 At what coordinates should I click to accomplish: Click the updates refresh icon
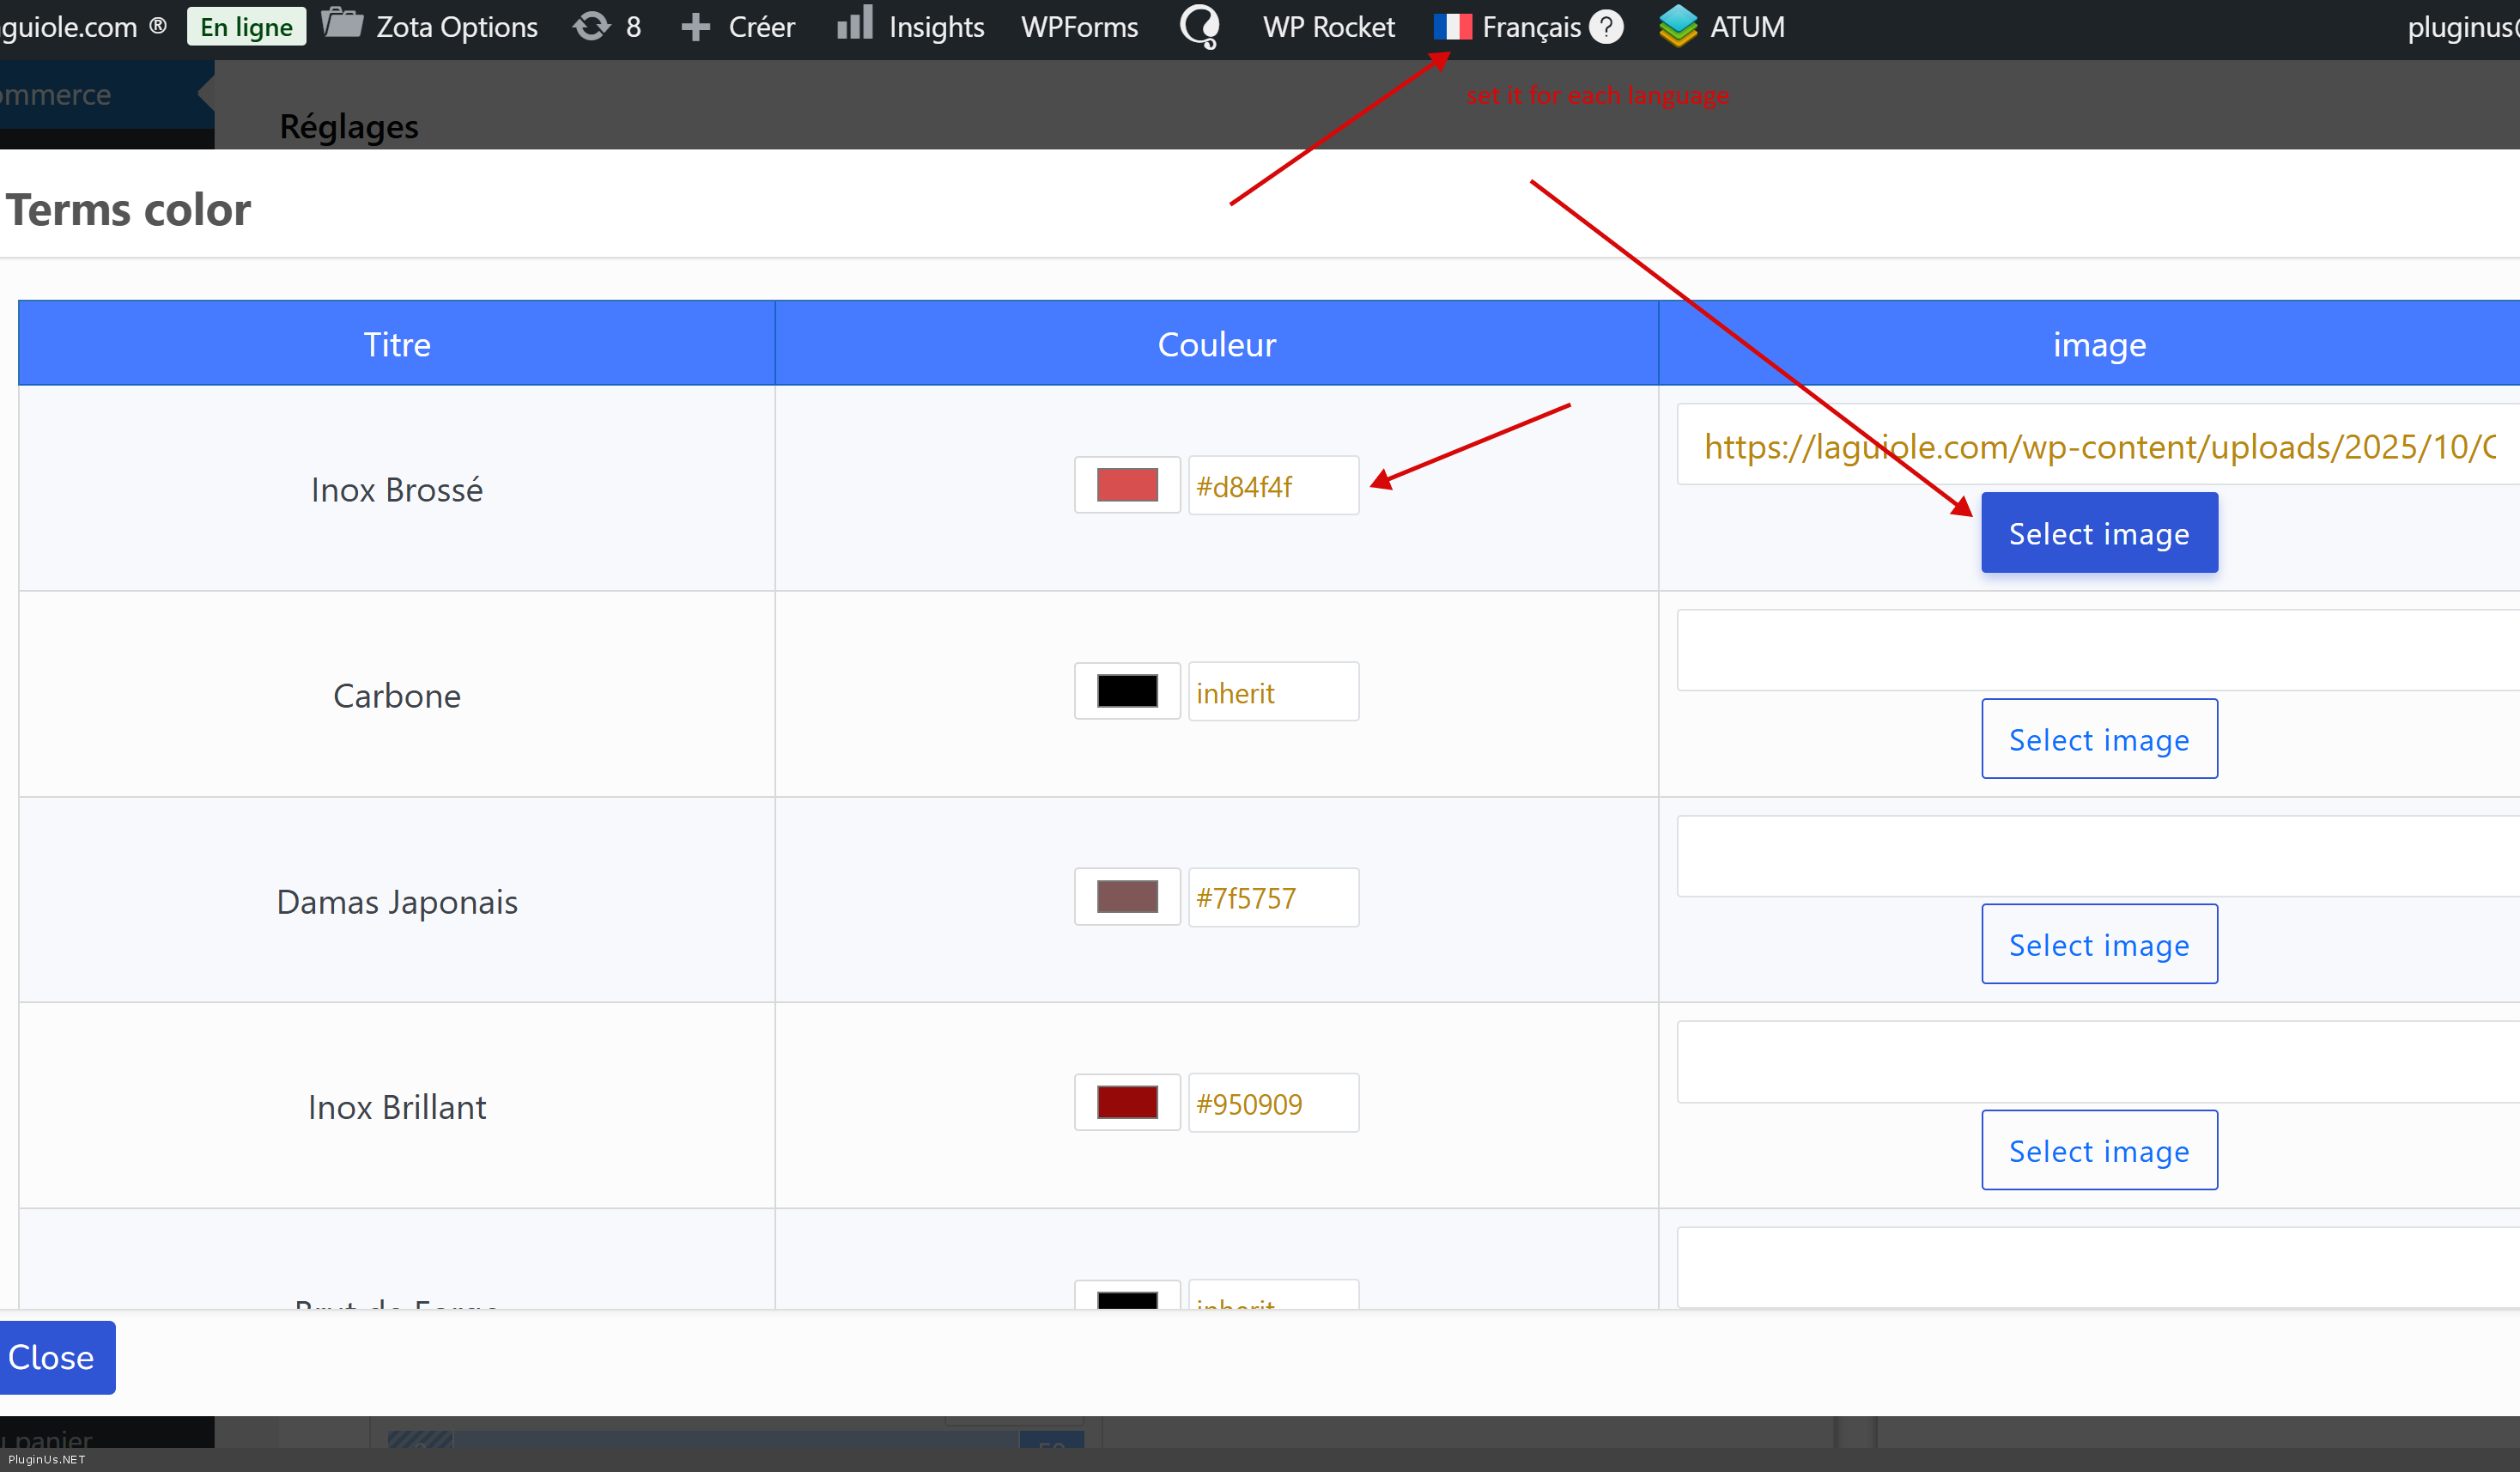click(591, 26)
